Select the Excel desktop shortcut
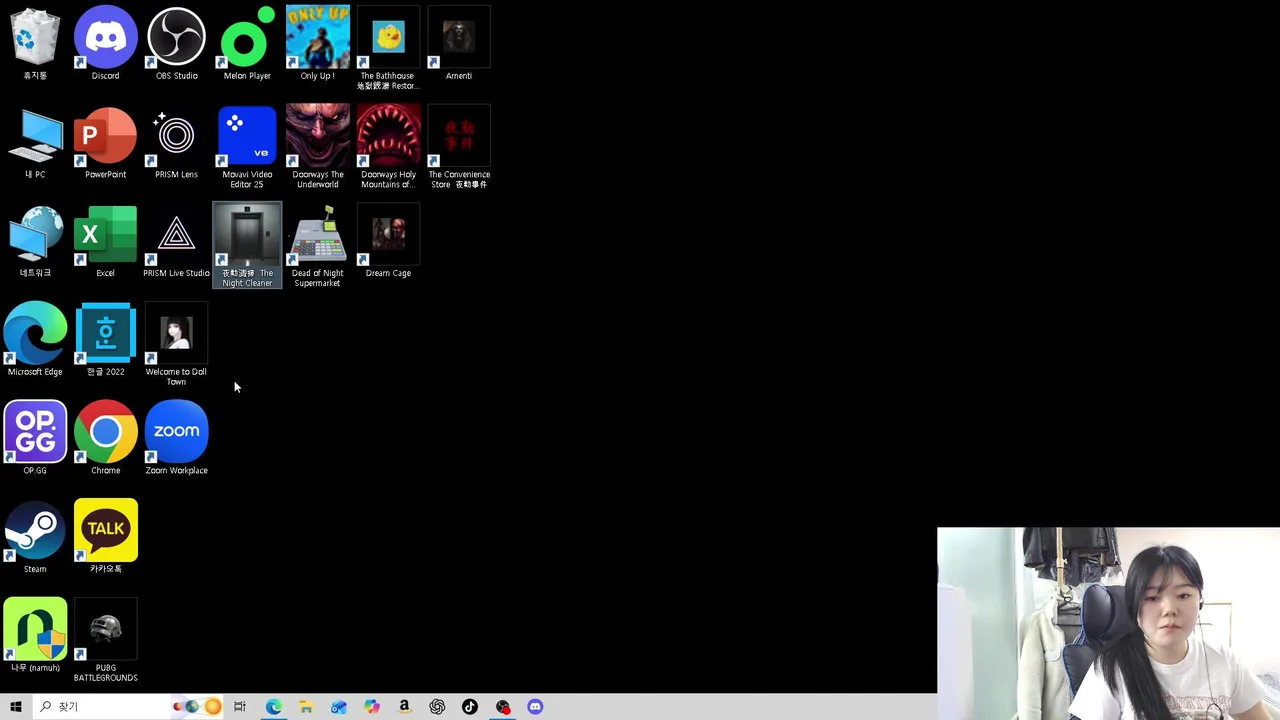This screenshot has height=720, width=1280. pyautogui.click(x=105, y=242)
